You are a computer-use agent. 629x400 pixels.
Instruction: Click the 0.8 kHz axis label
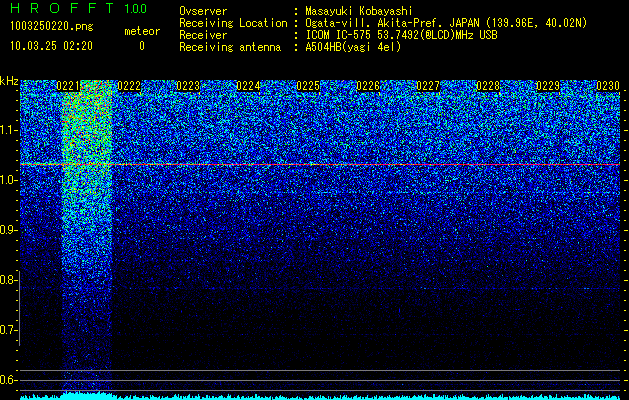(x=9, y=280)
